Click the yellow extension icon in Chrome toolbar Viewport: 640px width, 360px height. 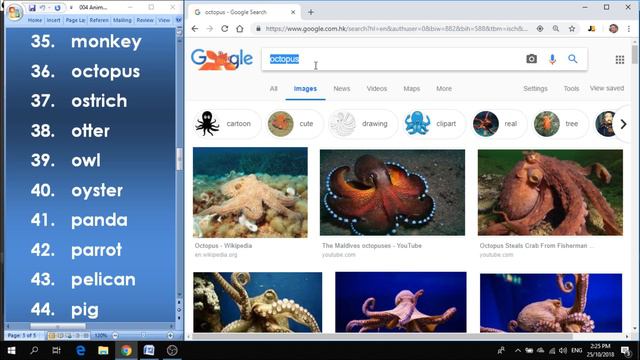592,29
